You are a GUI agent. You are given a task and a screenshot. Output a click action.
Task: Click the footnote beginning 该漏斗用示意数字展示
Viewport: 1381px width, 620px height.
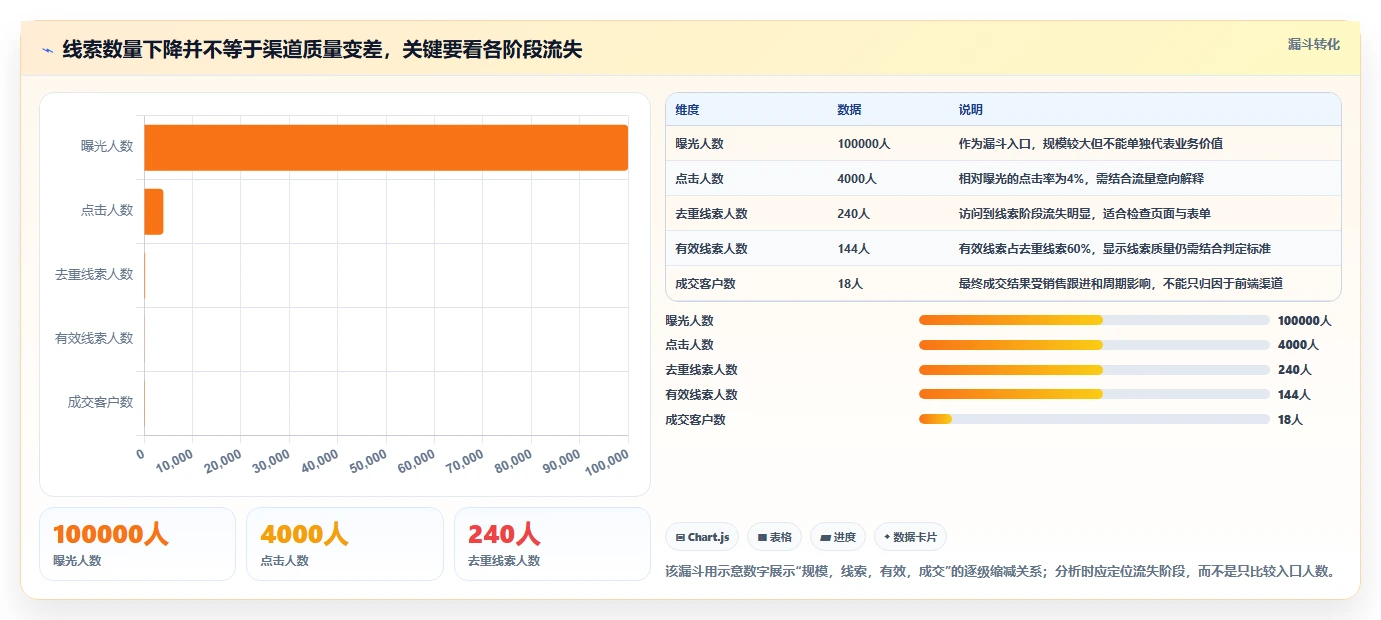pyautogui.click(x=1000, y=571)
